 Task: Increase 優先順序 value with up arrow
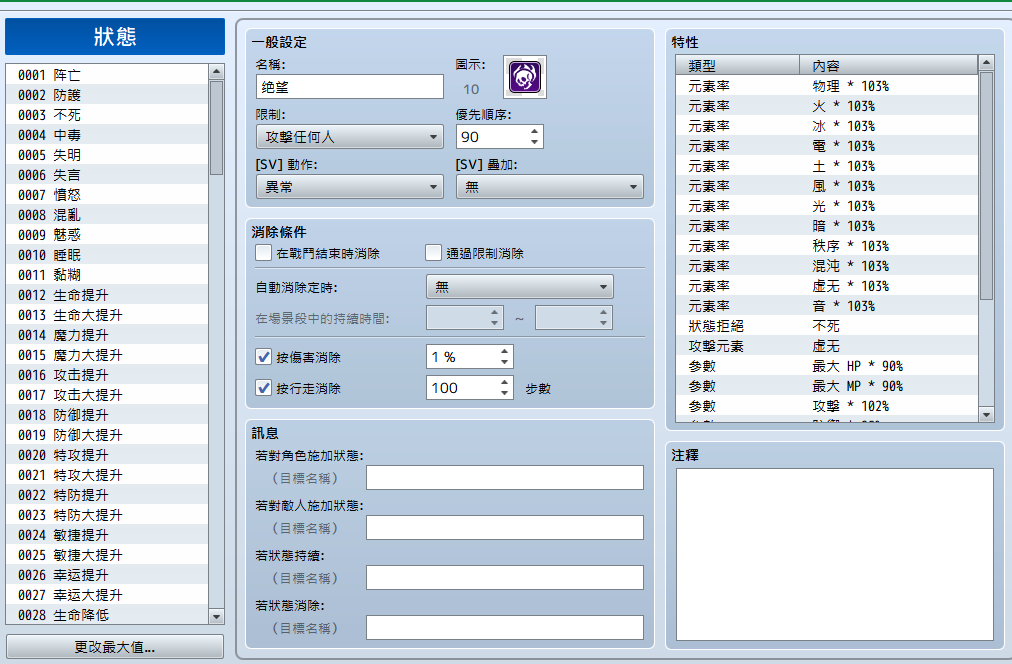(x=534, y=132)
